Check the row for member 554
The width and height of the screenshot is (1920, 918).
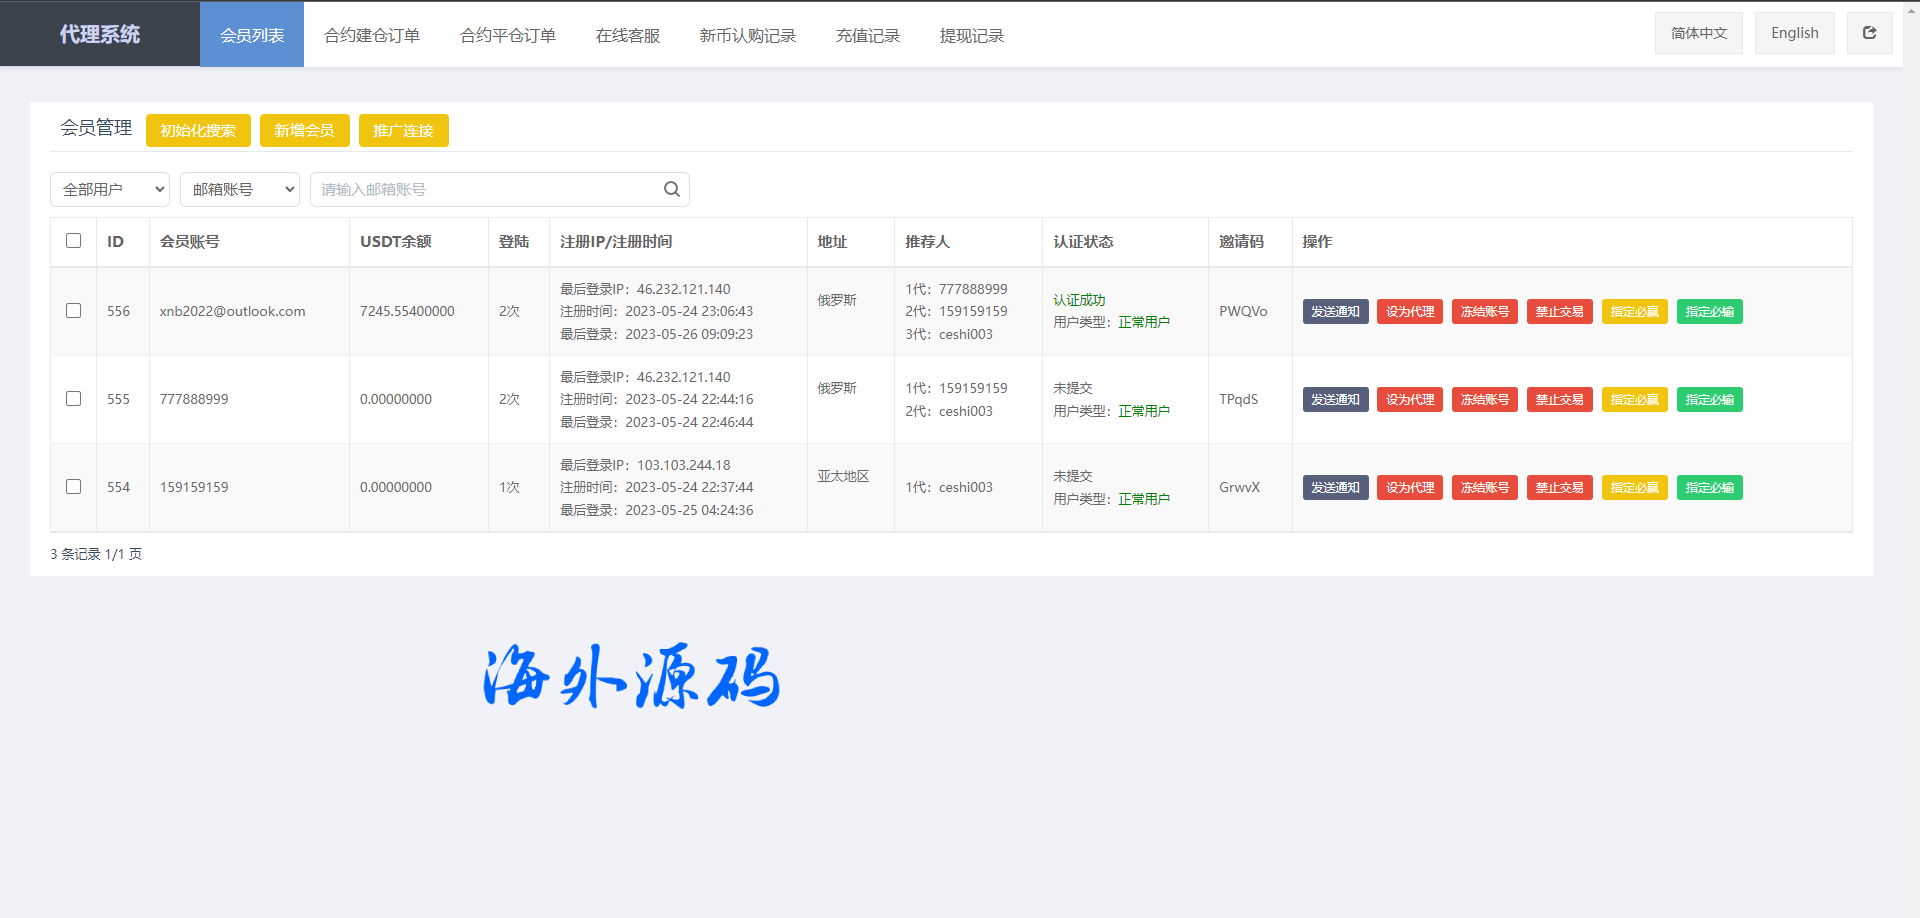tap(73, 487)
